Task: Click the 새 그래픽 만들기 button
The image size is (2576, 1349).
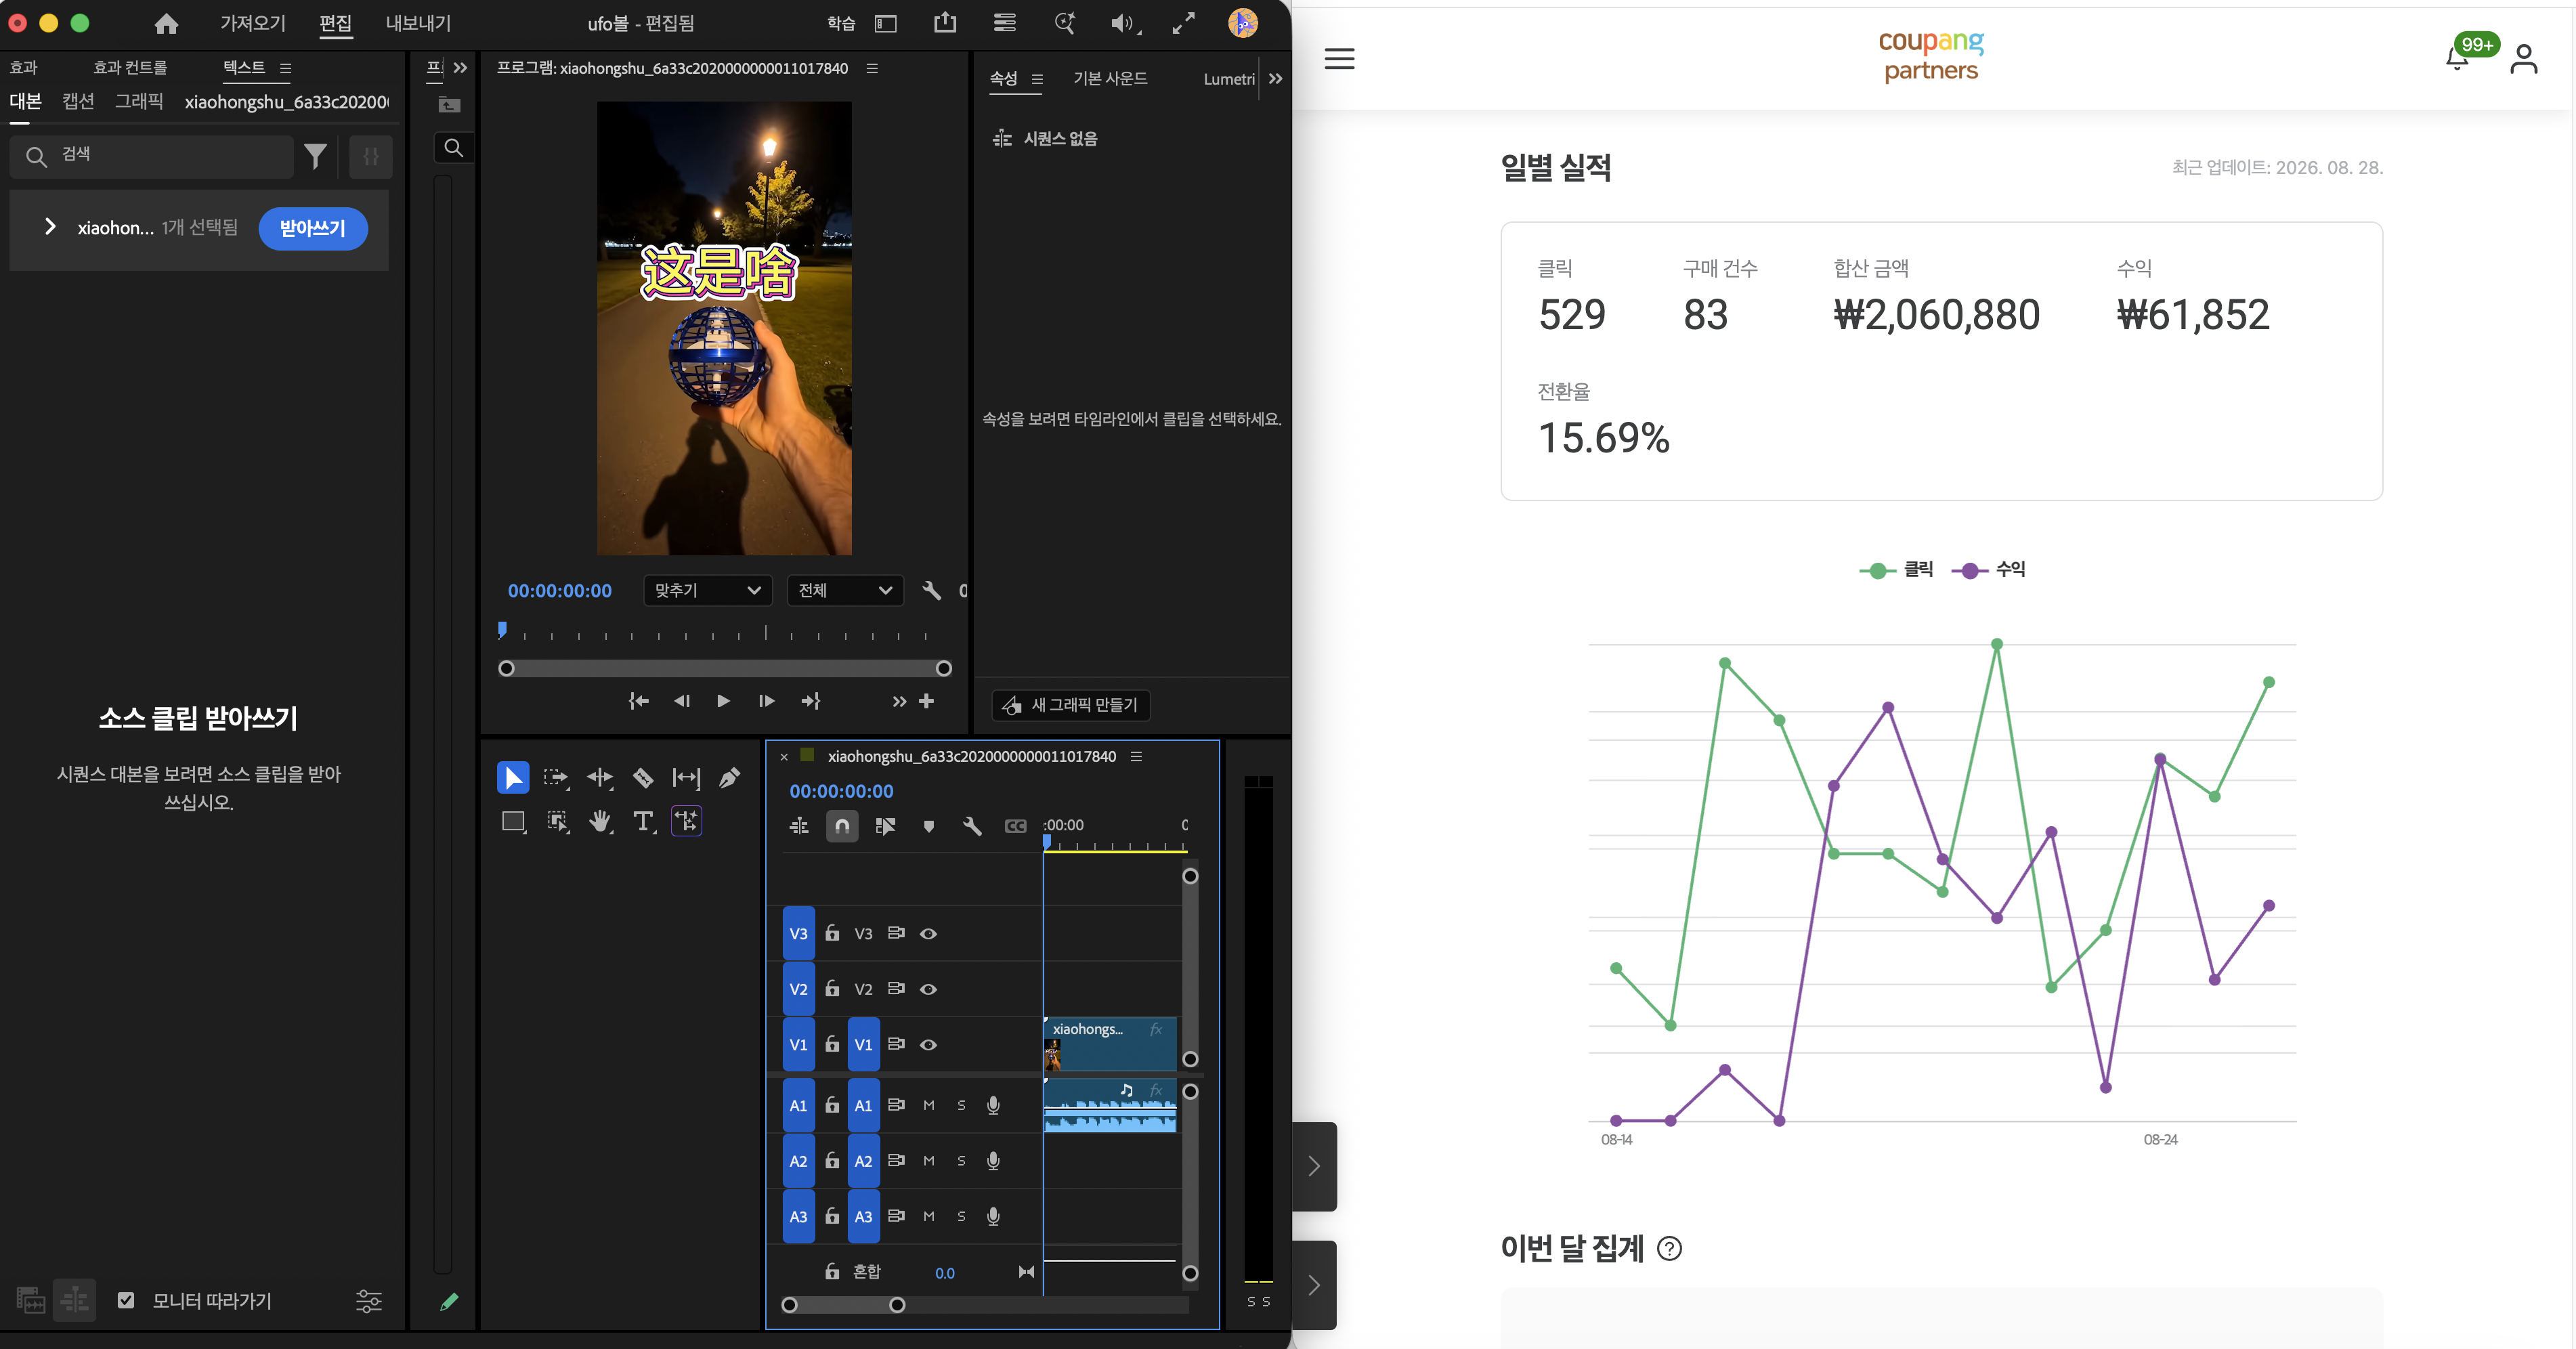Action: click(1071, 705)
